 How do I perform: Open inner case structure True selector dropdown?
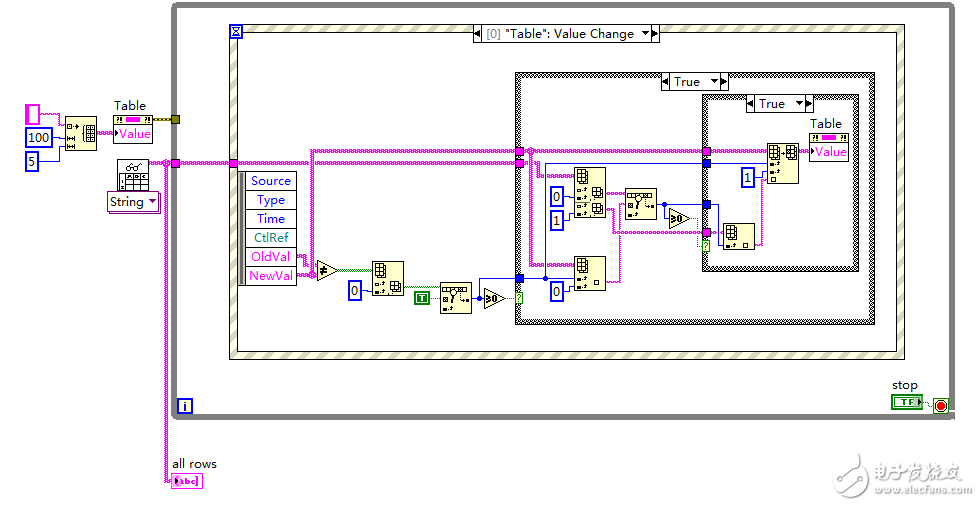click(799, 104)
